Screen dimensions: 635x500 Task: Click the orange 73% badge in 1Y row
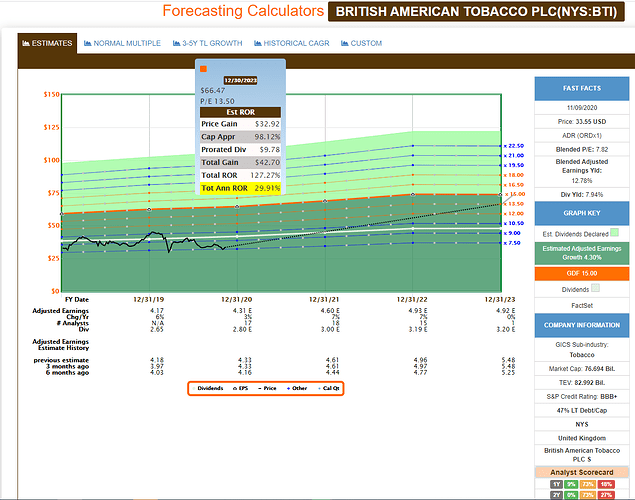[x=588, y=484]
